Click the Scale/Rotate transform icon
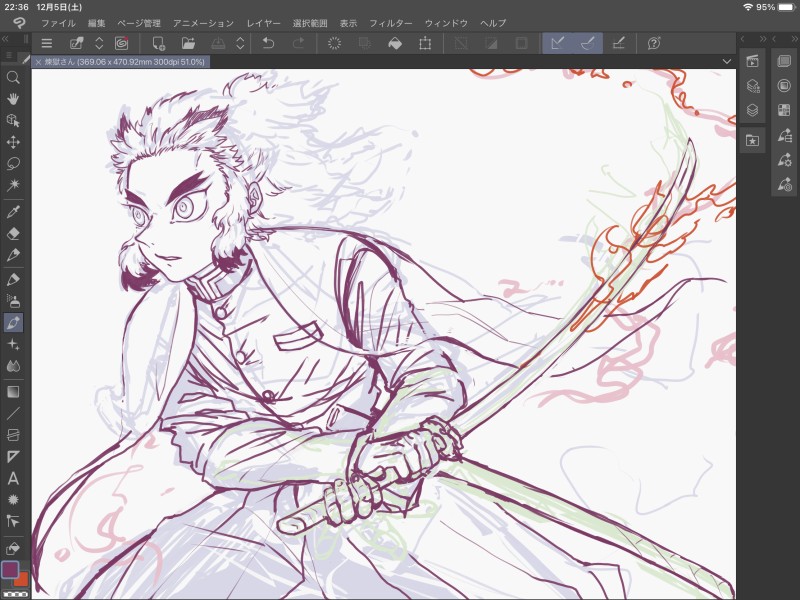 pos(425,43)
